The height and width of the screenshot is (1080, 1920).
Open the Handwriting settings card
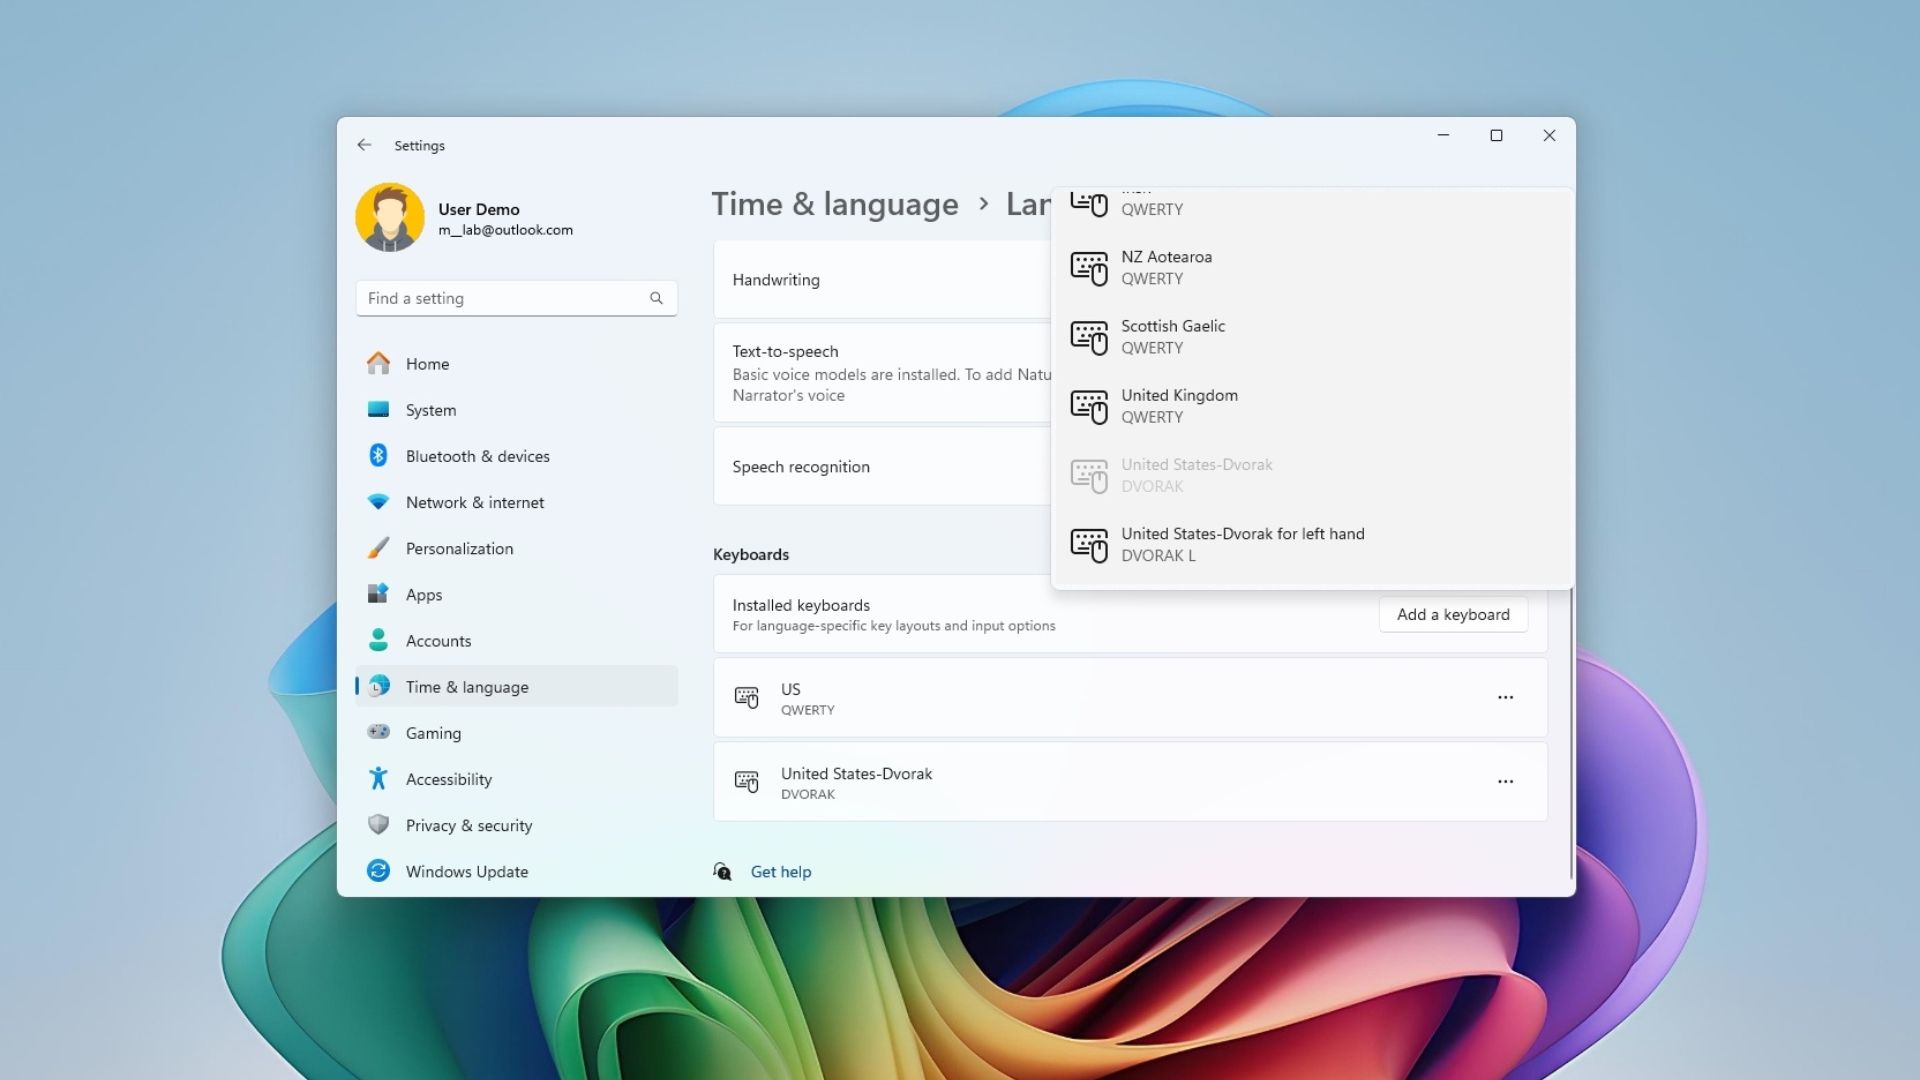pyautogui.click(x=882, y=280)
